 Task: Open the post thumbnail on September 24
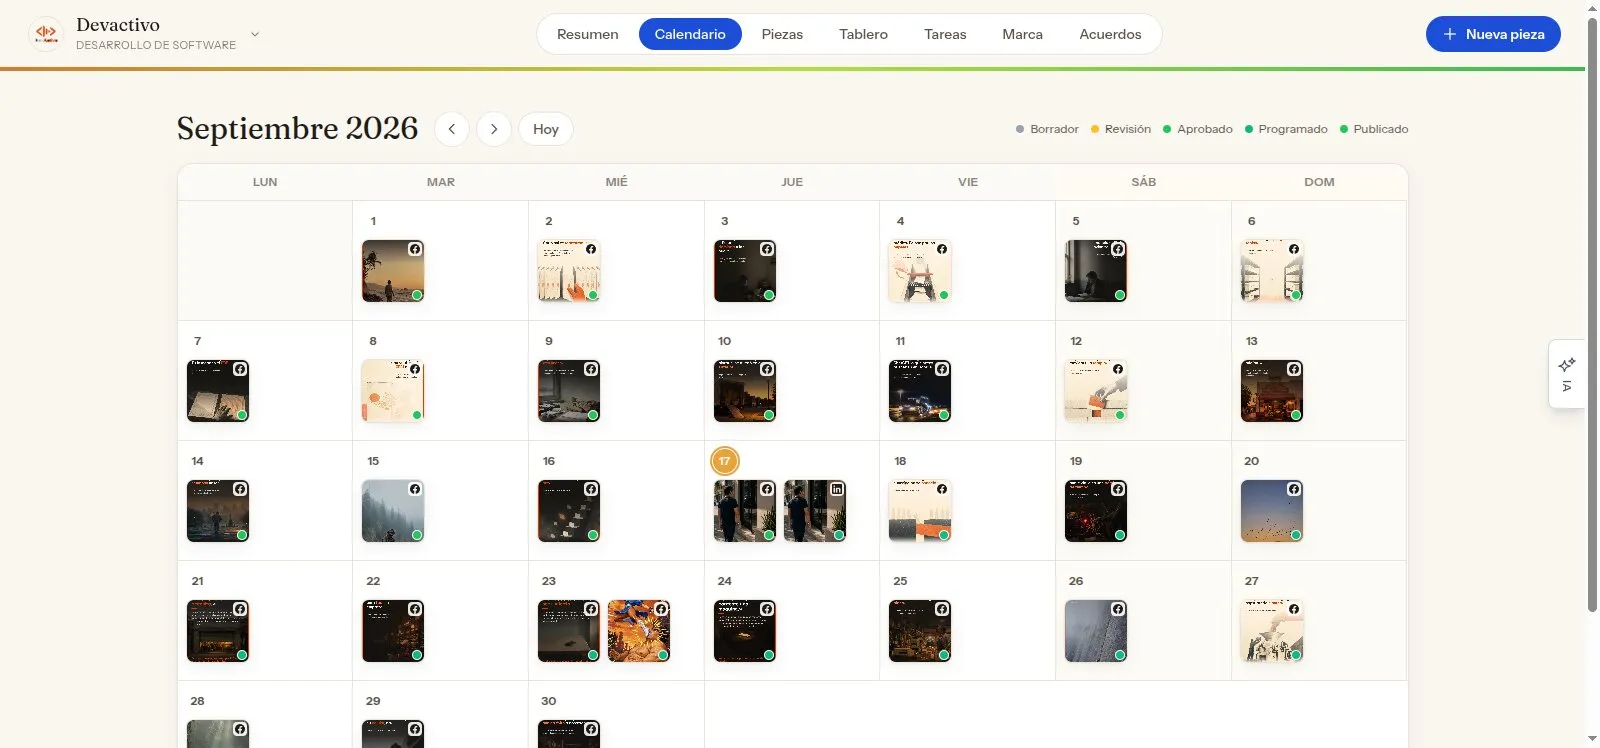(745, 631)
